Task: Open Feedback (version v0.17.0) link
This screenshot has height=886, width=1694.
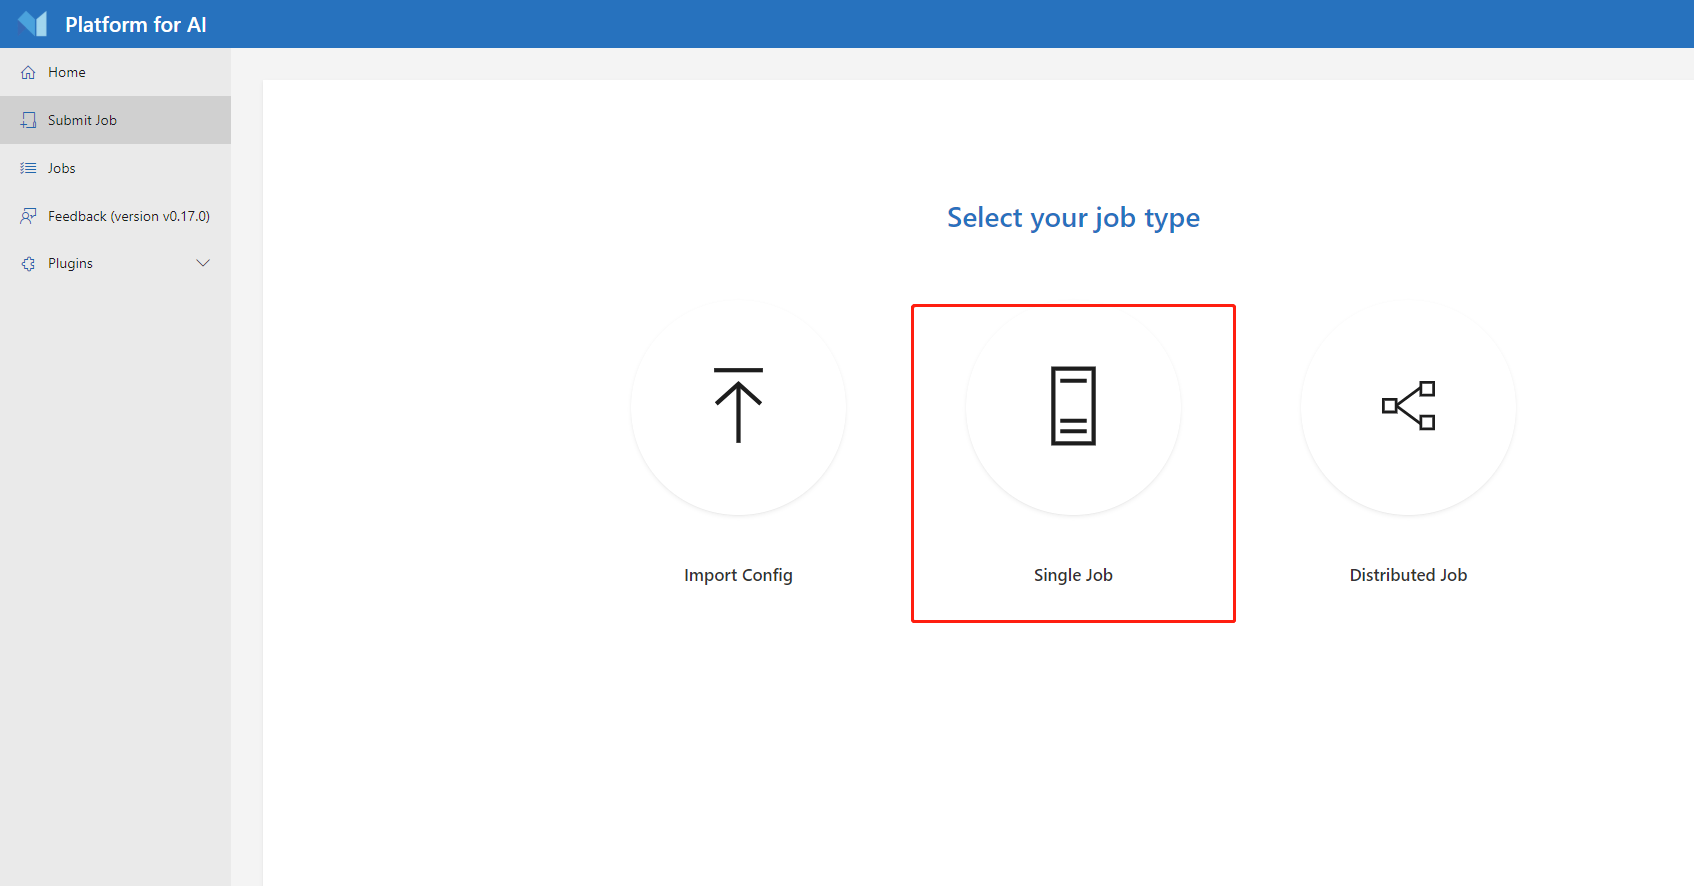Action: pos(129,216)
